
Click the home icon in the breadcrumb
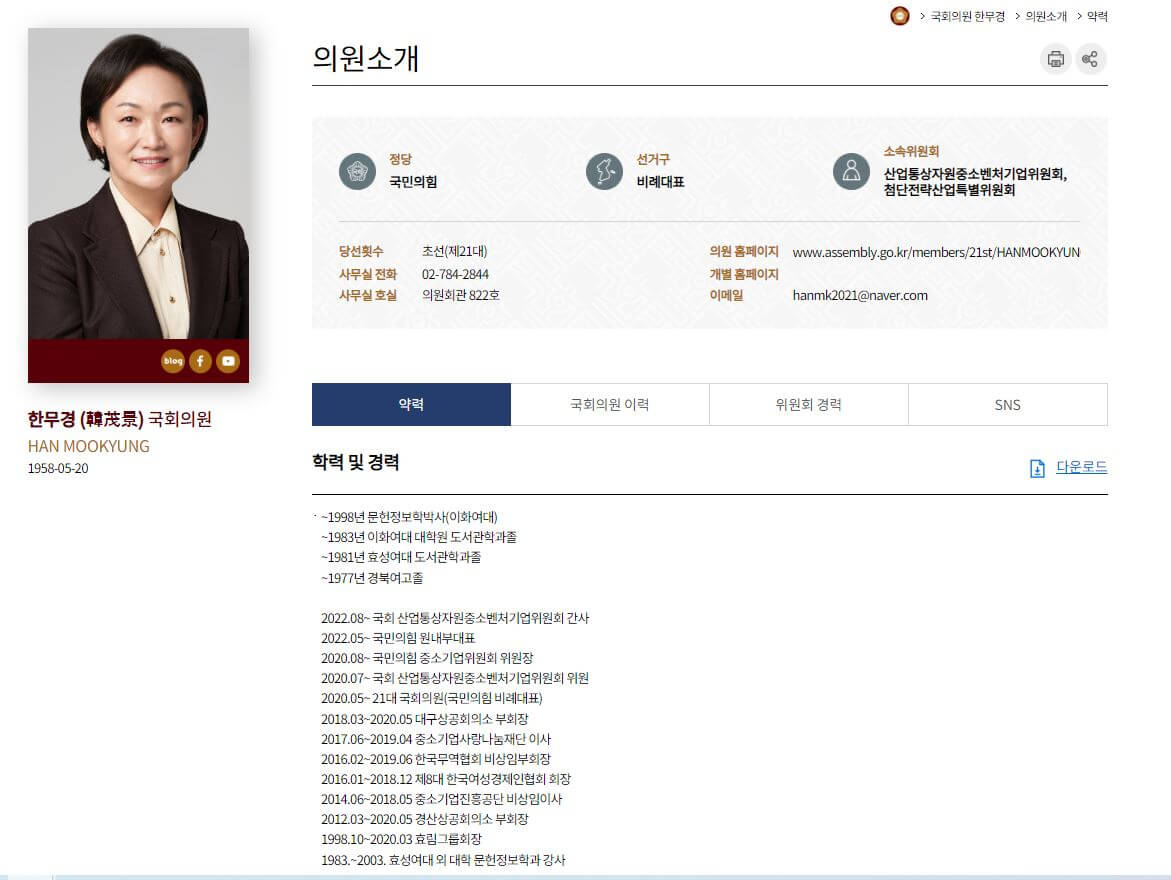(x=897, y=16)
